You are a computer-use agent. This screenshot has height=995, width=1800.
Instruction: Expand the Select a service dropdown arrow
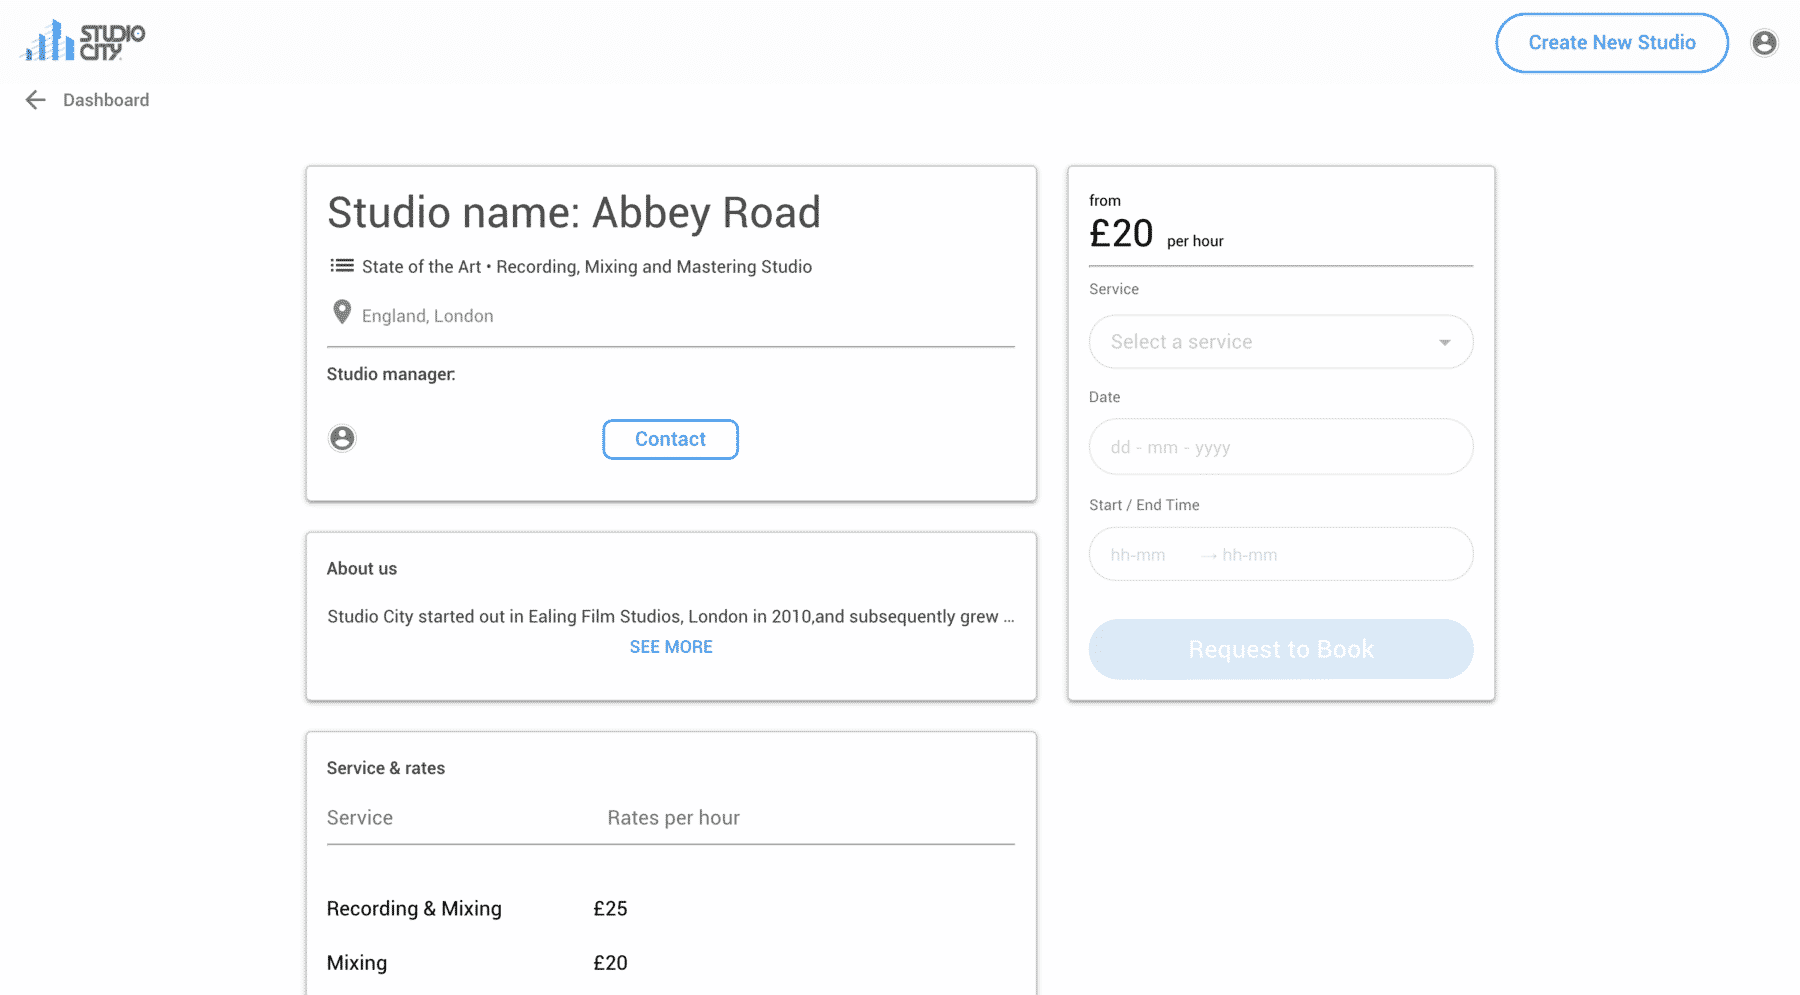[1444, 343]
